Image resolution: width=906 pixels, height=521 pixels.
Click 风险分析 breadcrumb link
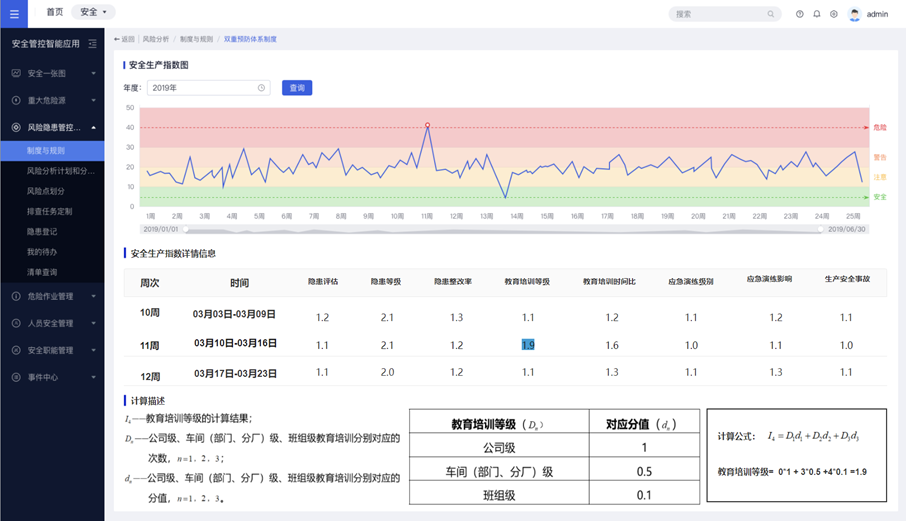[x=156, y=39]
